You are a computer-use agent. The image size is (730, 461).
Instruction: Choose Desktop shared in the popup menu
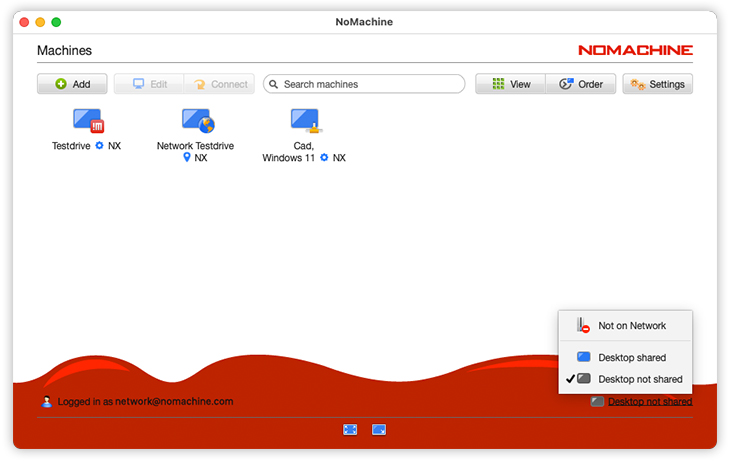[x=631, y=357]
